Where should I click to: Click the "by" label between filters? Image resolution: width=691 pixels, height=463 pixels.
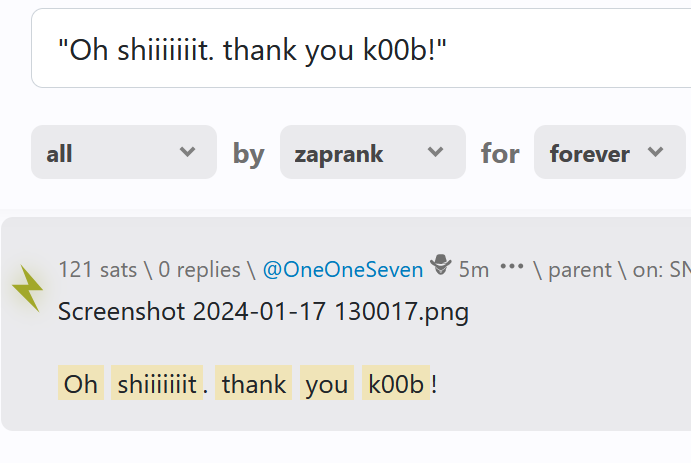click(x=248, y=153)
